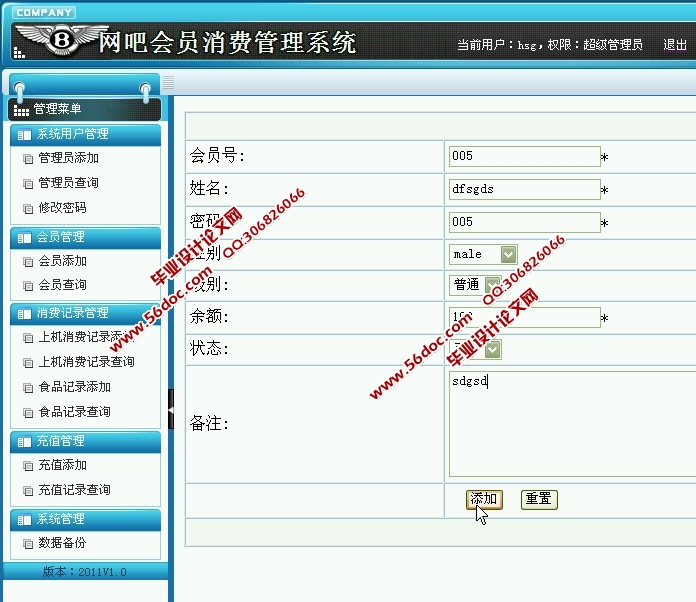This screenshot has width=696, height=602.
Task: Focus the 会员号 input field
Action: point(525,156)
